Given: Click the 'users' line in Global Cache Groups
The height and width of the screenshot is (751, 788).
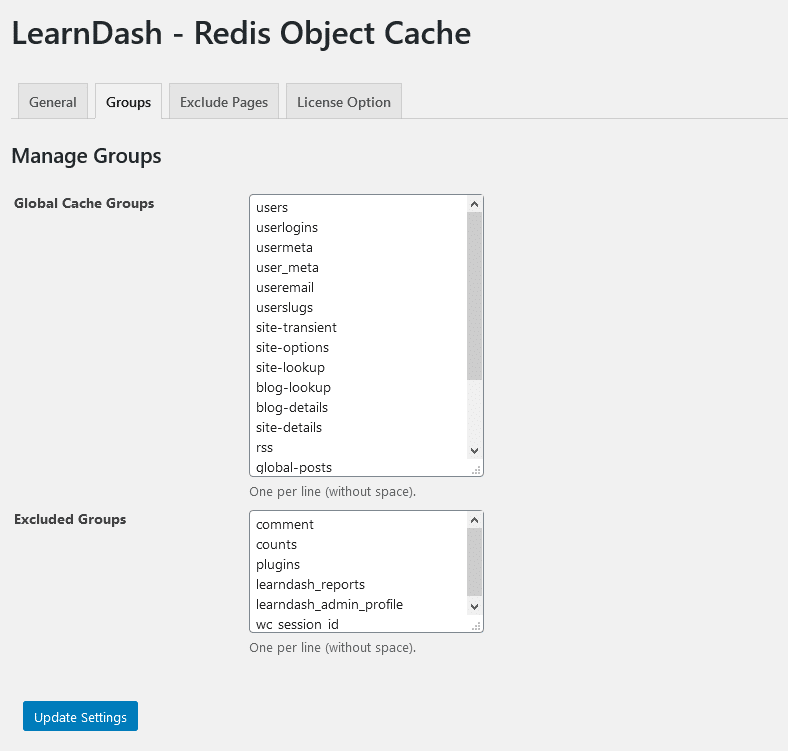Looking at the screenshot, I should tap(272, 208).
